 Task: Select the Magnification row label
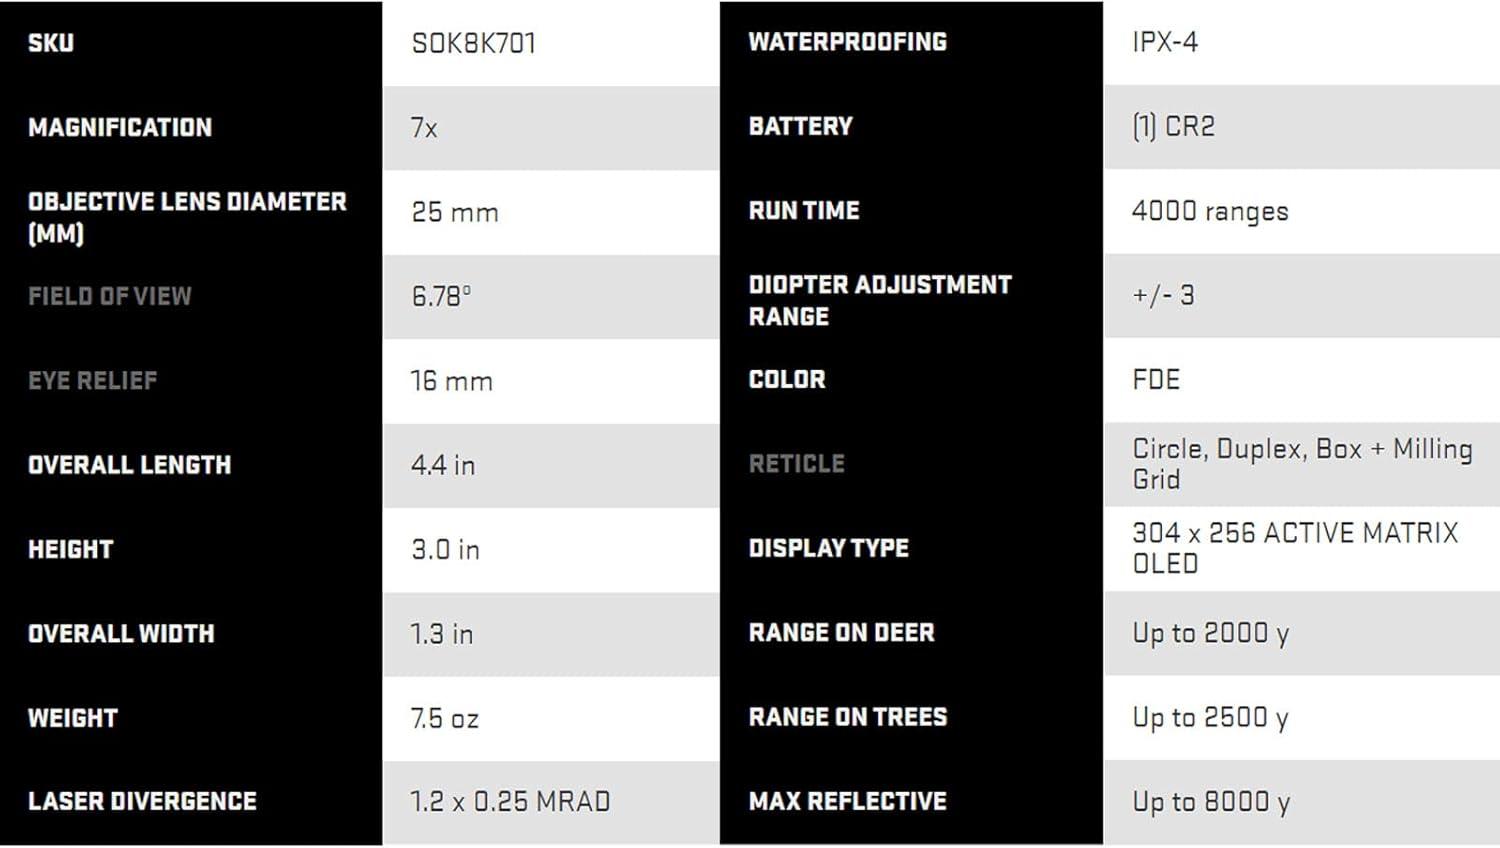pos(120,127)
